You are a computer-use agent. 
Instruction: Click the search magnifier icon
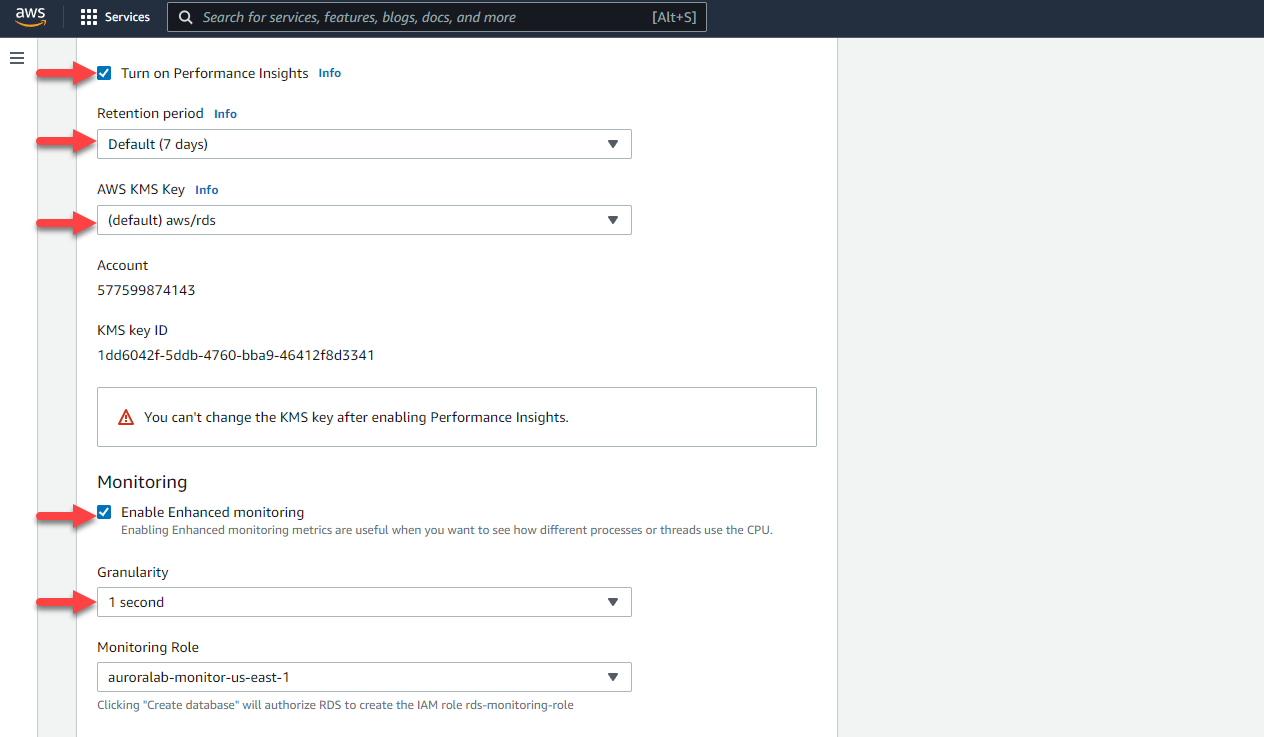186,17
